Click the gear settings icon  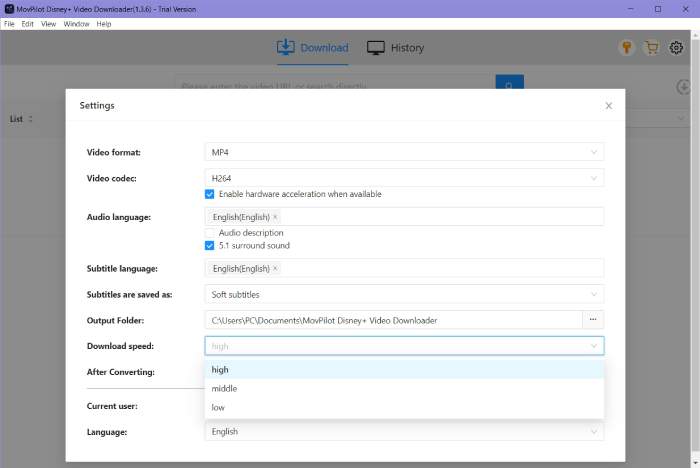coord(676,47)
